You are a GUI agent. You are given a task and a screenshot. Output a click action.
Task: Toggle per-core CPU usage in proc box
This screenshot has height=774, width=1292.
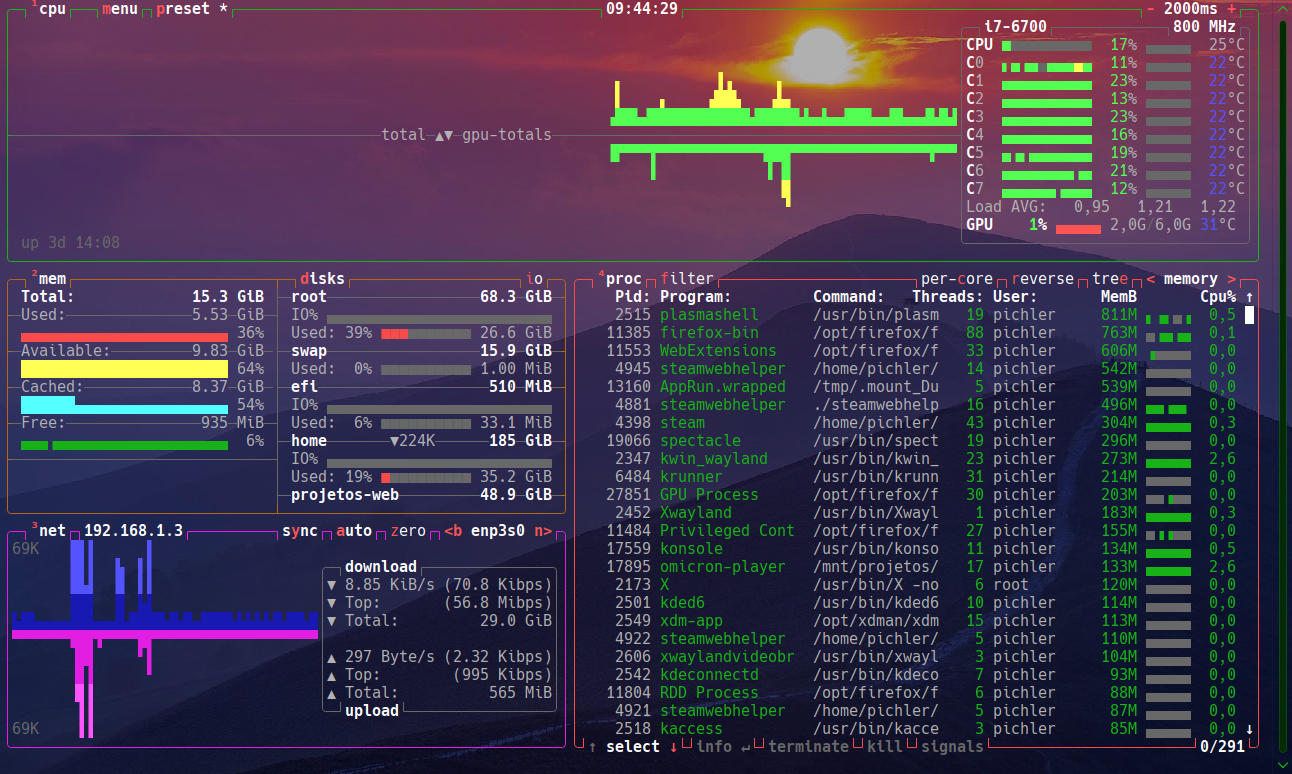tap(957, 279)
